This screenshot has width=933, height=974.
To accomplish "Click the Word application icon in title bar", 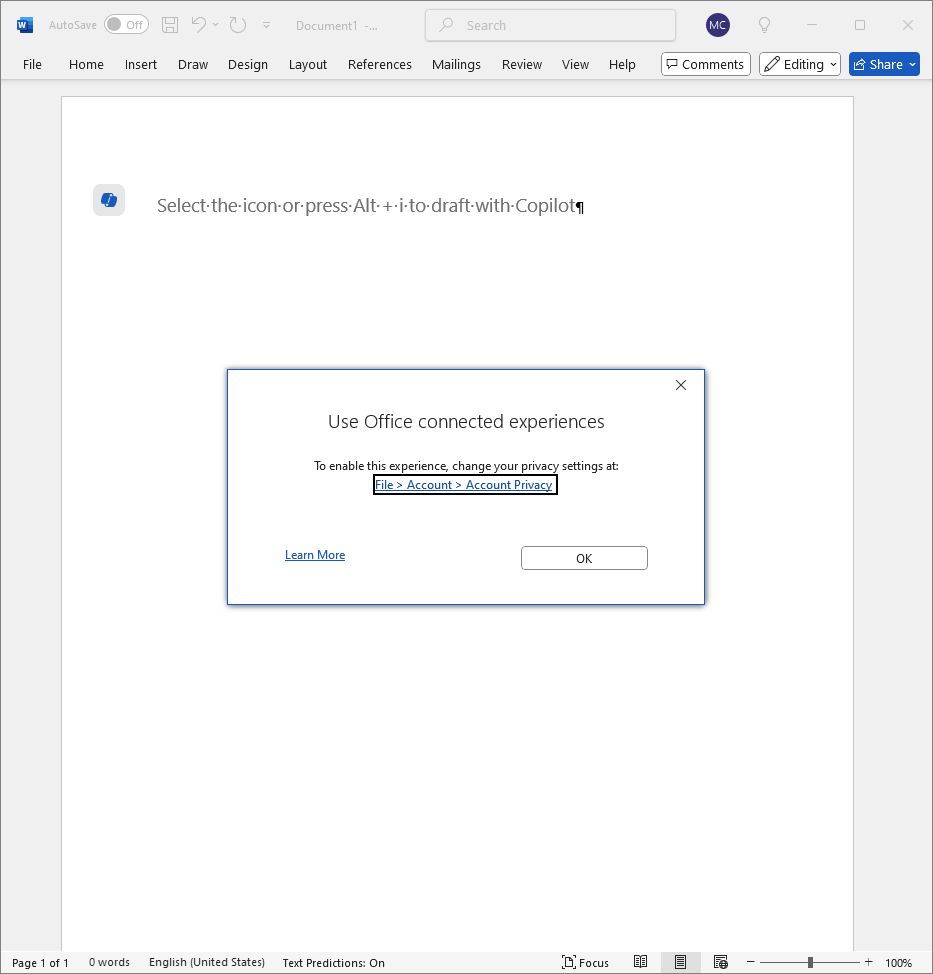I will (25, 25).
